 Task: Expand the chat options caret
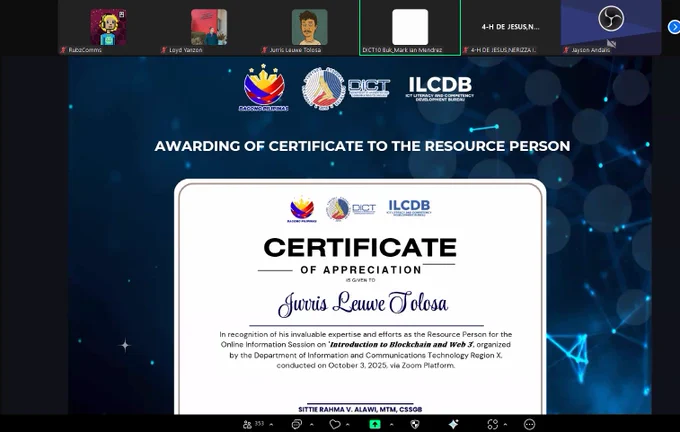tap(311, 424)
